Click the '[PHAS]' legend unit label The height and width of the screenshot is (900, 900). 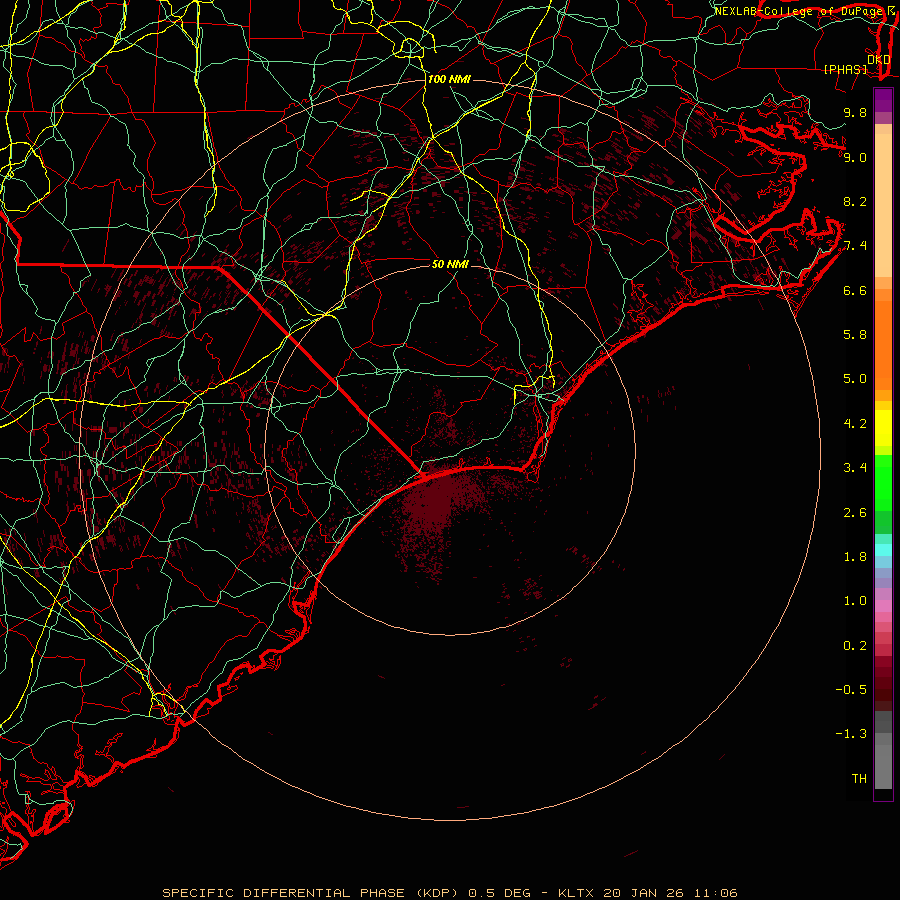coord(845,69)
